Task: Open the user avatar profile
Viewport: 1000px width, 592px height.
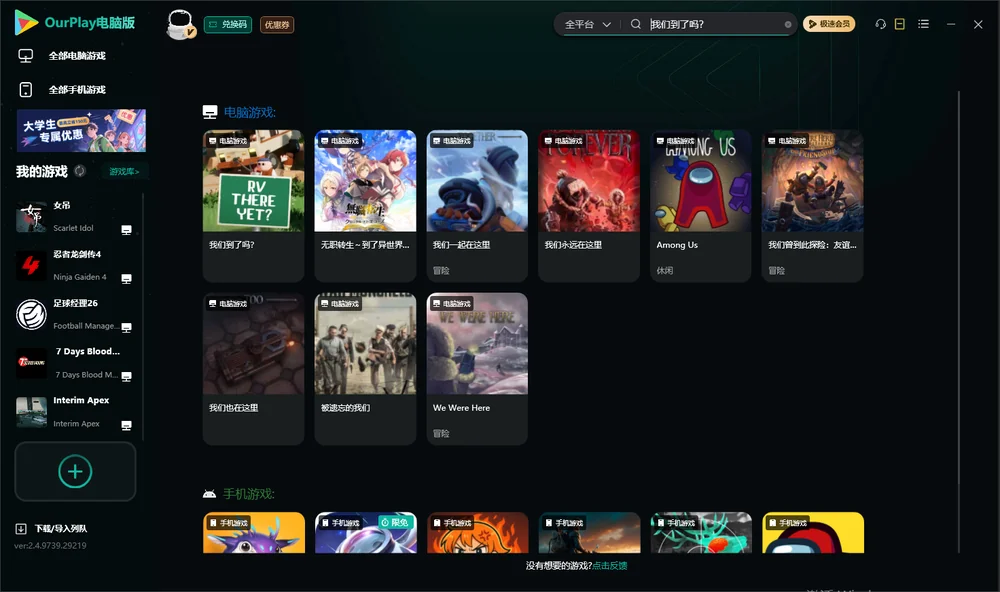Action: tap(180, 24)
